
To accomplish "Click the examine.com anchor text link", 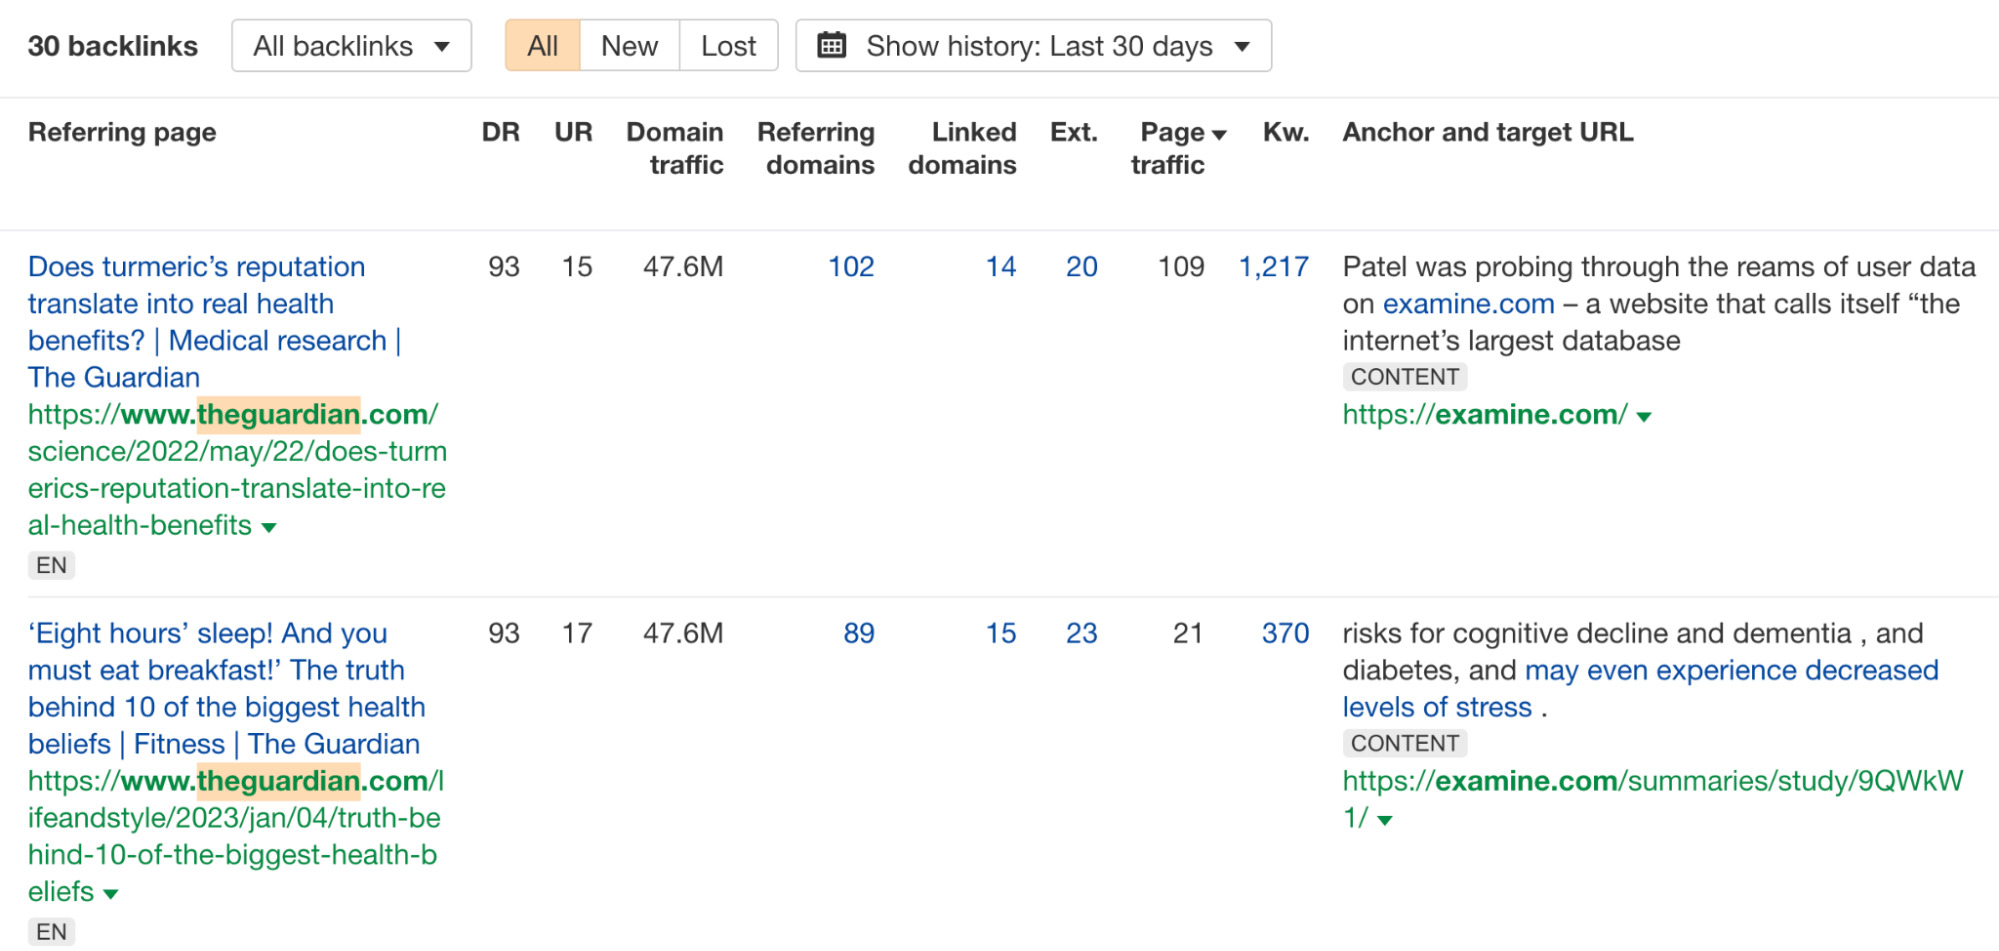I will [x=1468, y=304].
